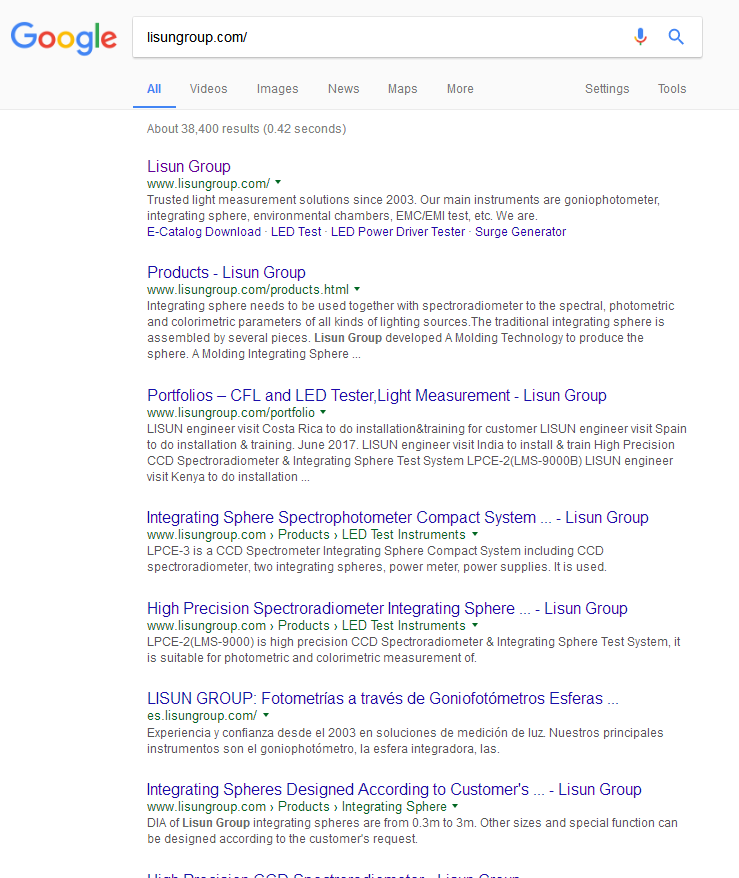Switch to the Images tab
Image resolution: width=739 pixels, height=878 pixels.
(x=277, y=89)
